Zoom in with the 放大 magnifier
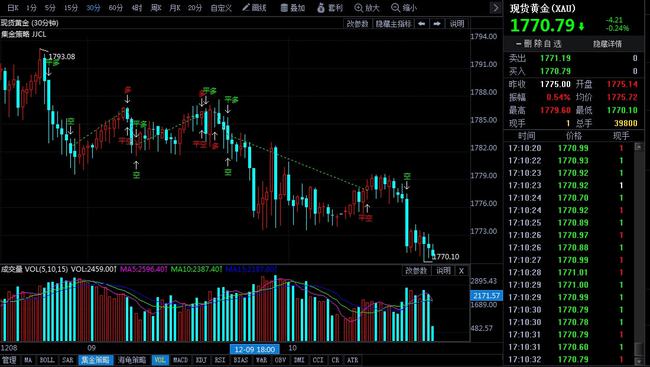The width and height of the screenshot is (650, 367). (x=367, y=7)
